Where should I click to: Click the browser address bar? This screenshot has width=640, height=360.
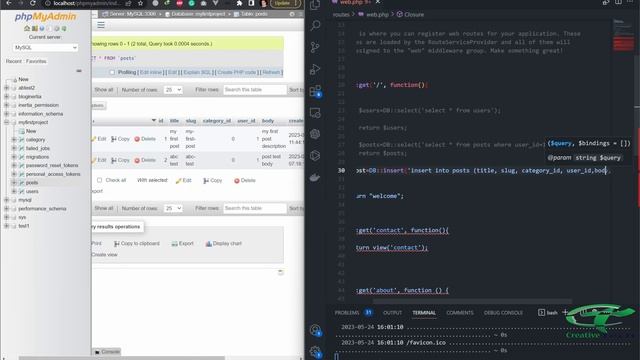[86, 3]
